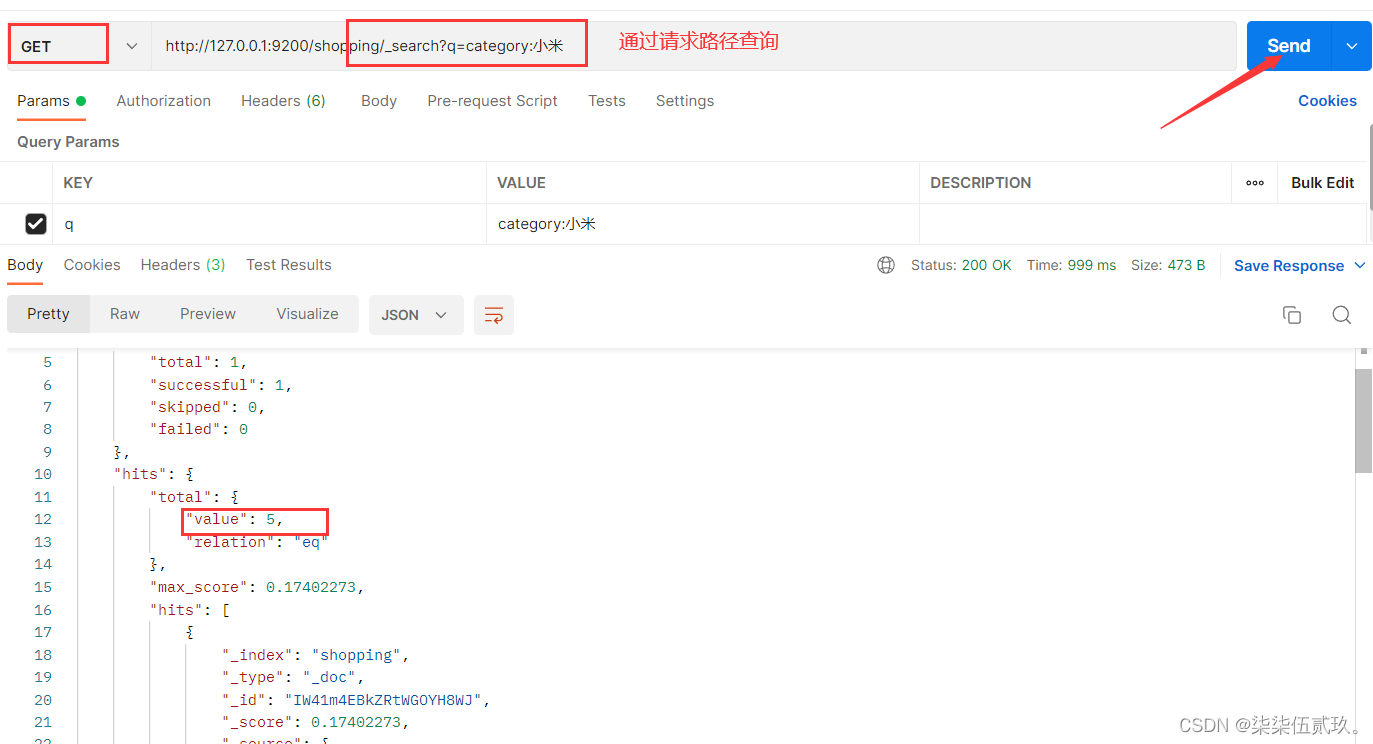Open the Send options arrow
Viewport: 1373px width, 744px height.
pyautogui.click(x=1352, y=46)
